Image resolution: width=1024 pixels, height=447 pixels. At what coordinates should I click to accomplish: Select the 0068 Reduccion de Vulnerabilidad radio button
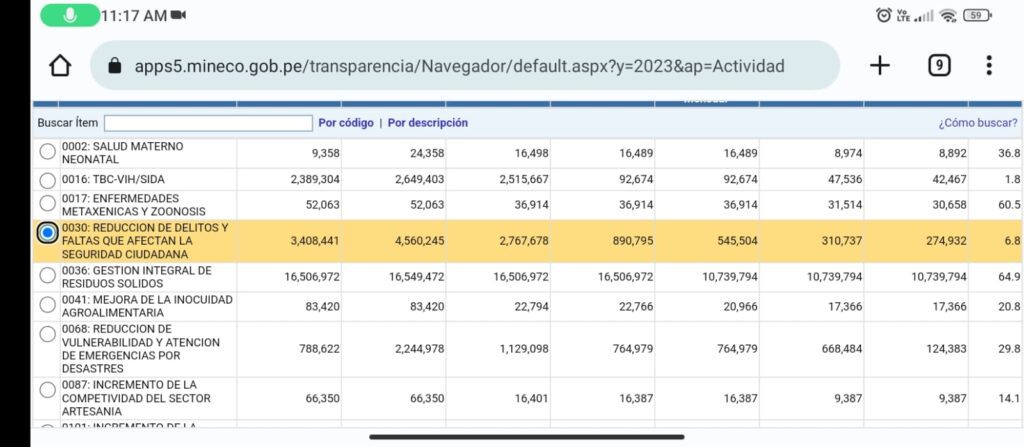(x=47, y=334)
